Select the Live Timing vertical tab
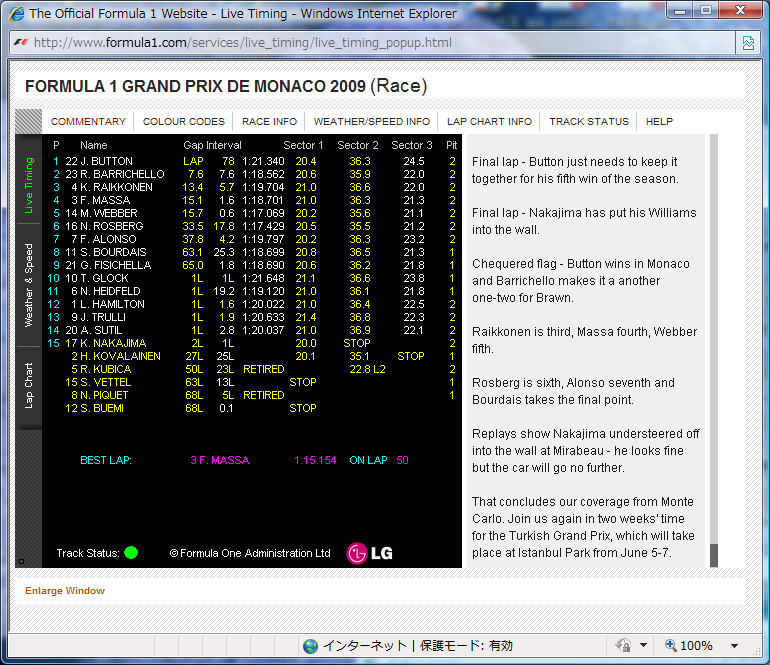 coord(29,185)
